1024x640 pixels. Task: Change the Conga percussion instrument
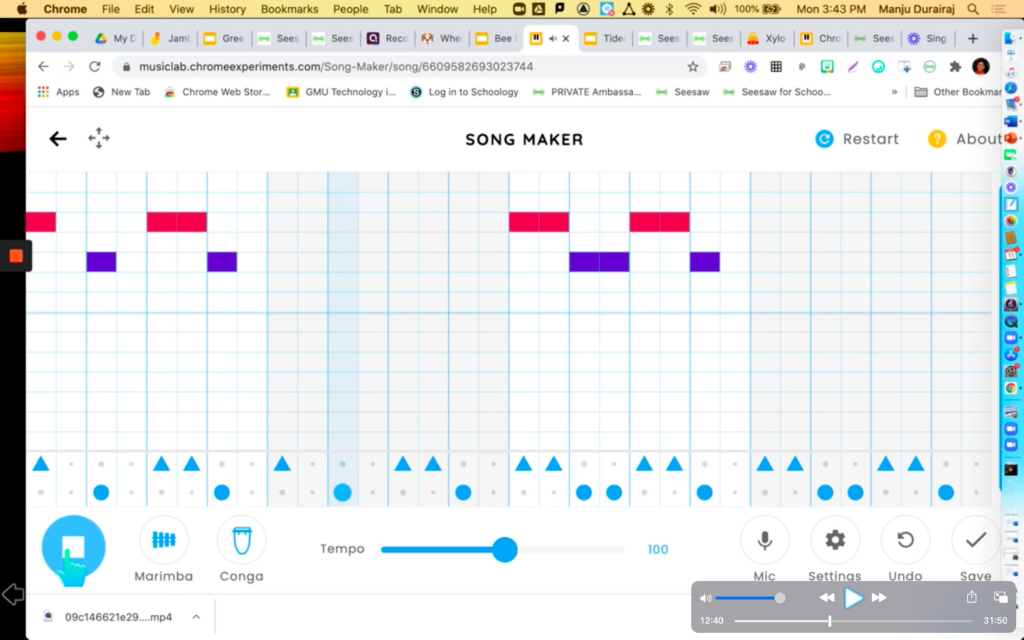pos(241,540)
